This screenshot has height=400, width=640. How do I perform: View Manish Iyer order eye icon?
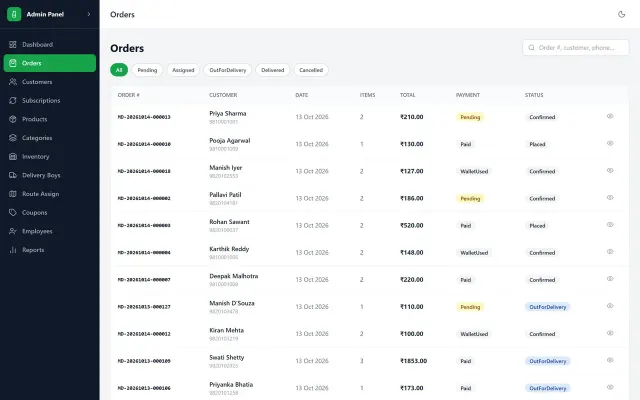(610, 171)
